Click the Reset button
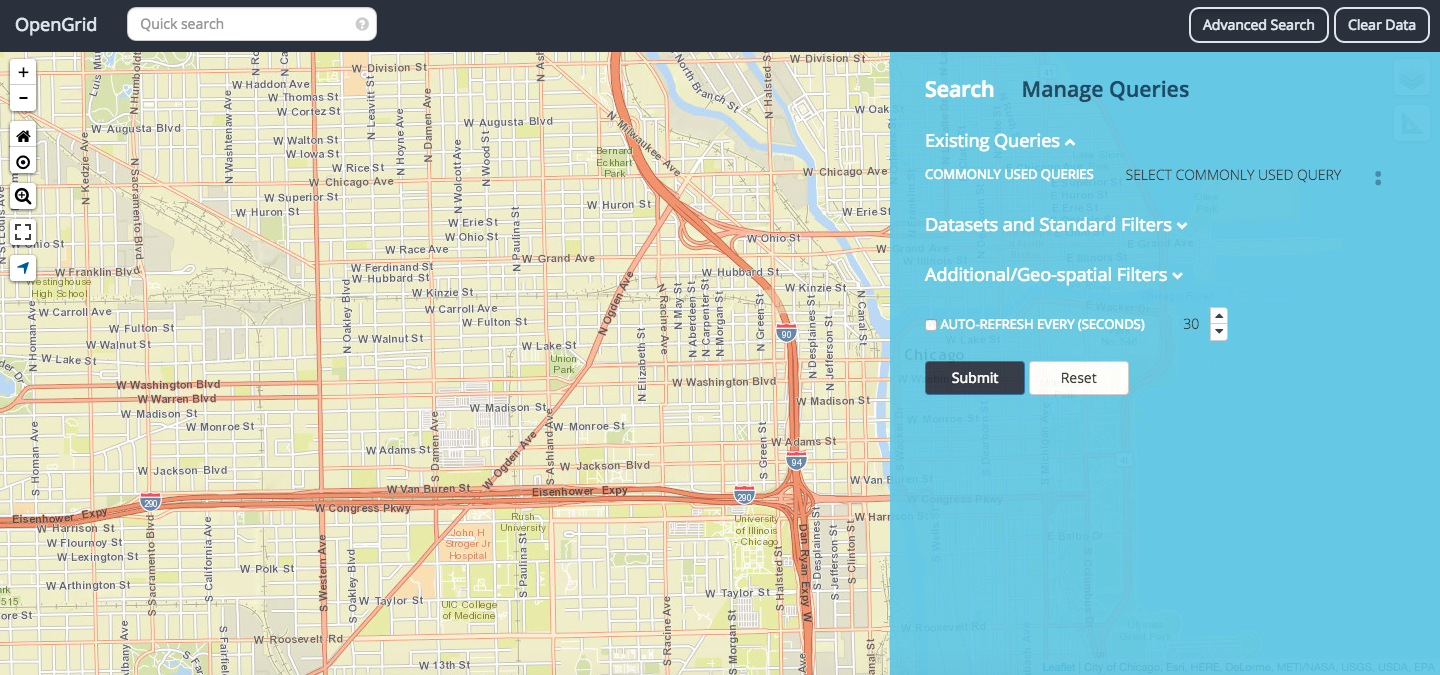 1078,378
